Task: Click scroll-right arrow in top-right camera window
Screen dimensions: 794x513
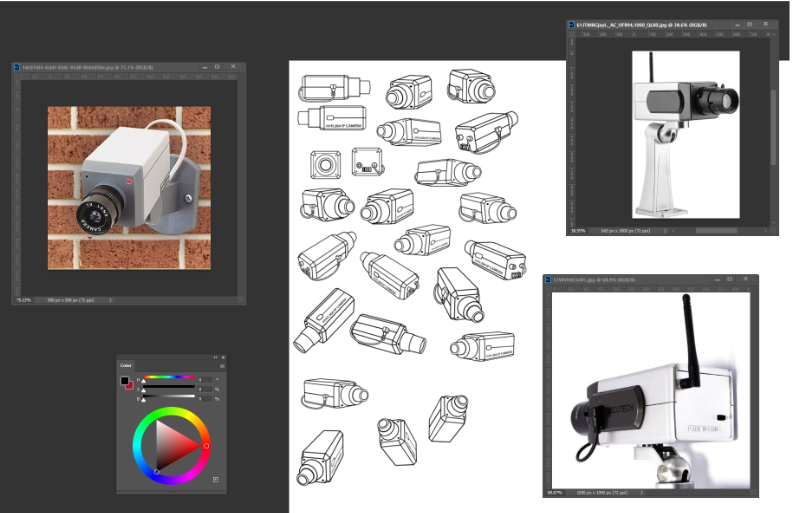Action: pyautogui.click(x=767, y=231)
